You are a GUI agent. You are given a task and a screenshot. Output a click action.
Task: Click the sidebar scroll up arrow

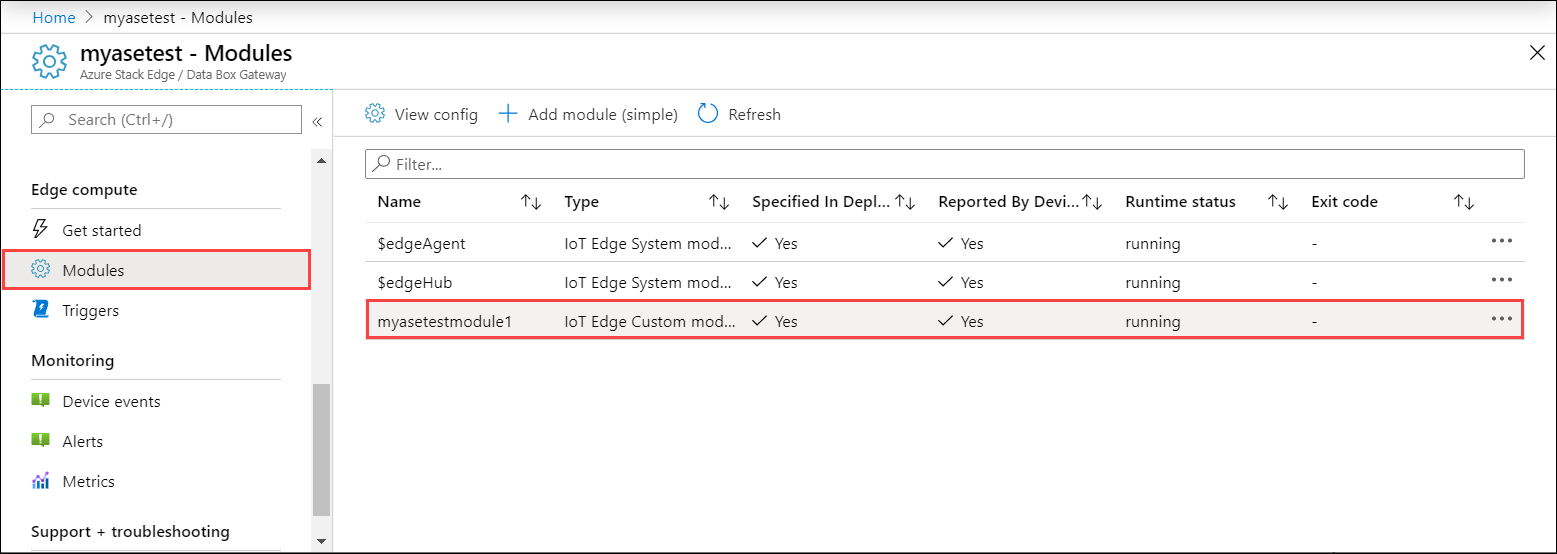coord(321,160)
